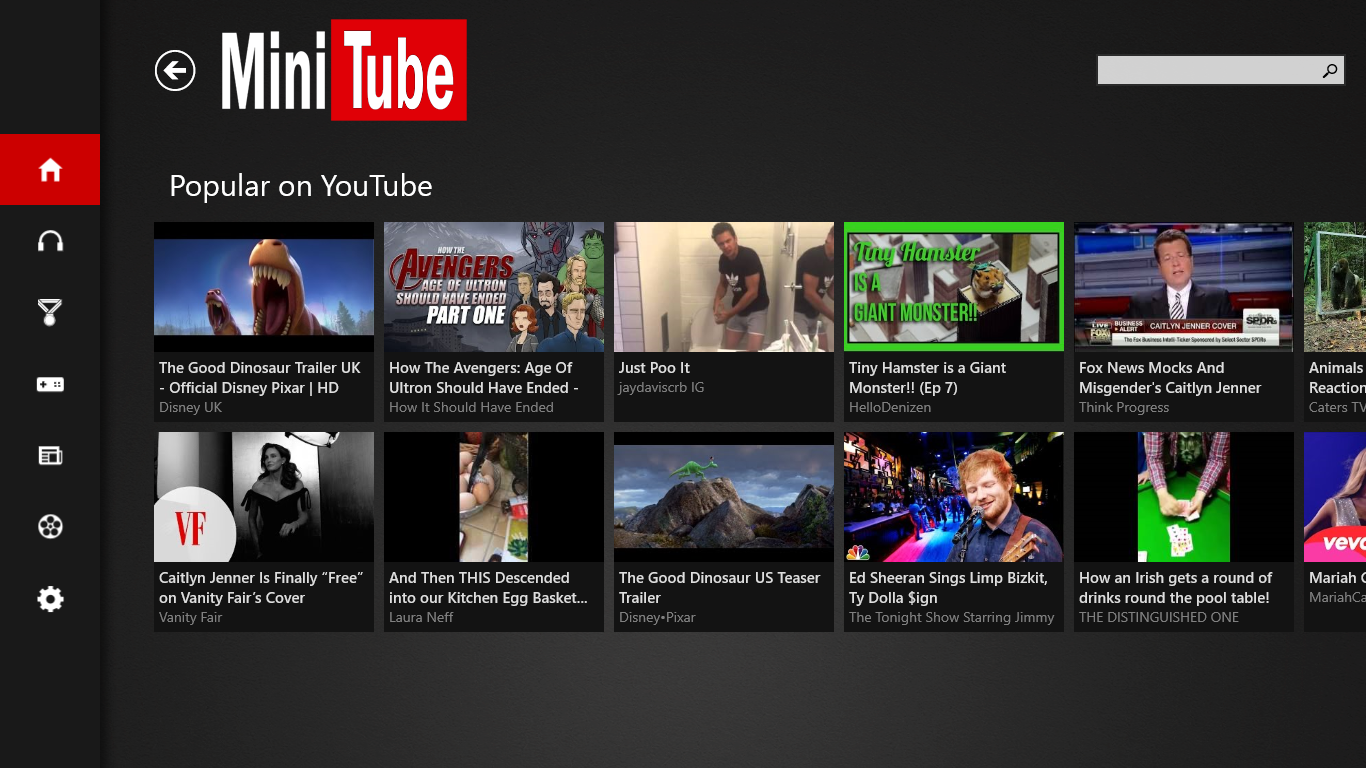1366x768 pixels.
Task: Click the MiniTube logo
Action: click(x=343, y=70)
